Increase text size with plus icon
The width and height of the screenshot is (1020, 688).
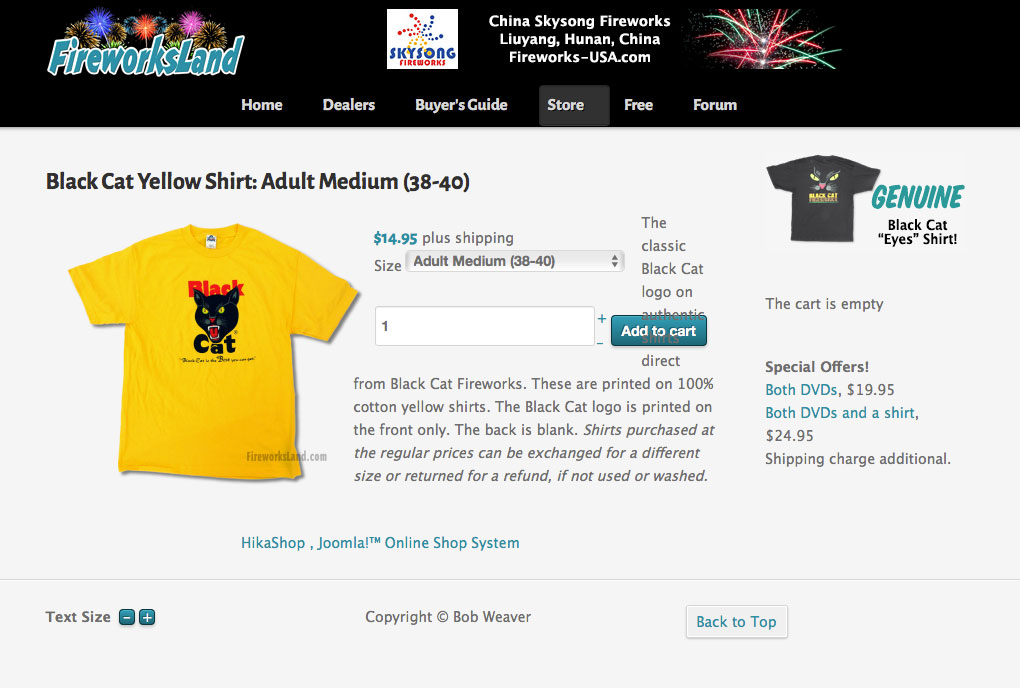pos(147,617)
